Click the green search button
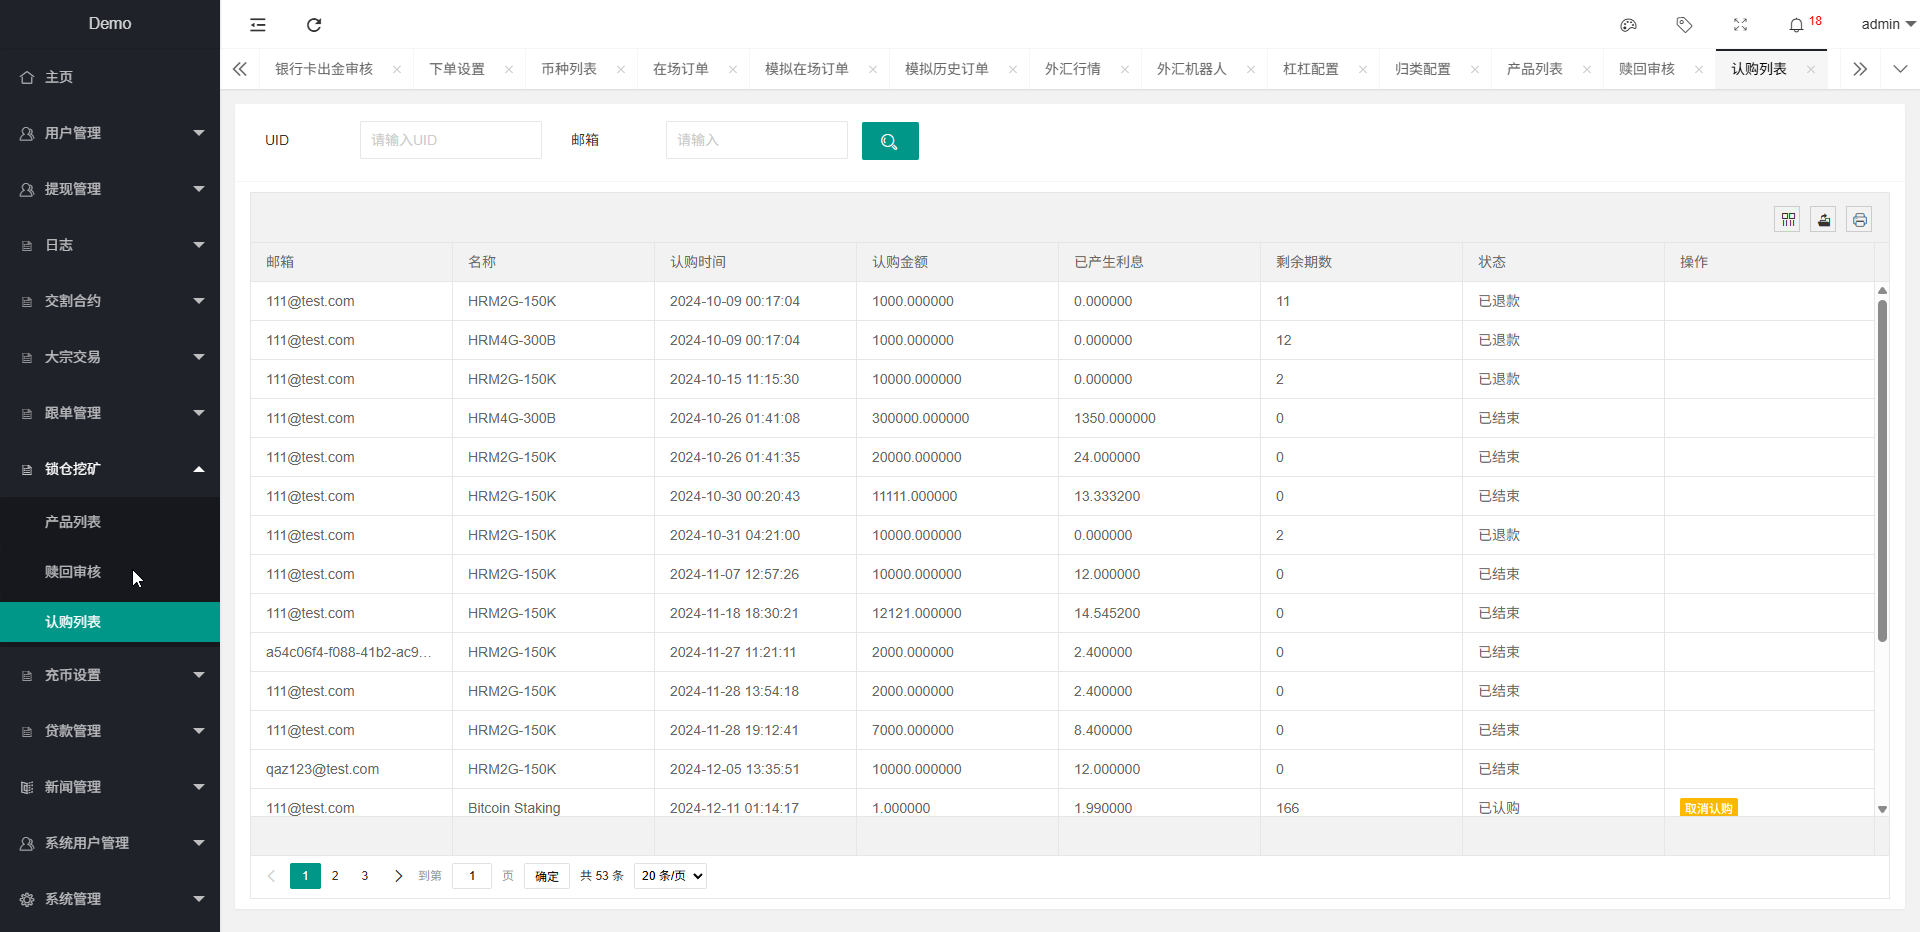This screenshot has height=932, width=1920. point(889,141)
